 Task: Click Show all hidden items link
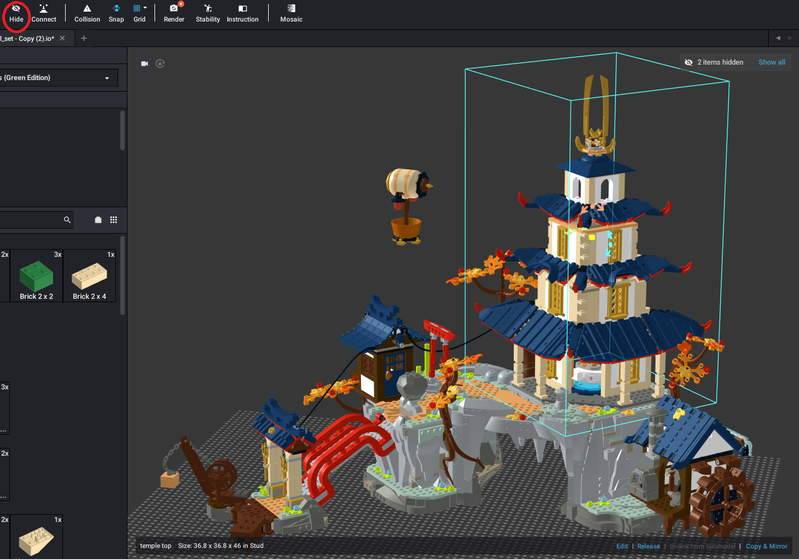point(771,62)
